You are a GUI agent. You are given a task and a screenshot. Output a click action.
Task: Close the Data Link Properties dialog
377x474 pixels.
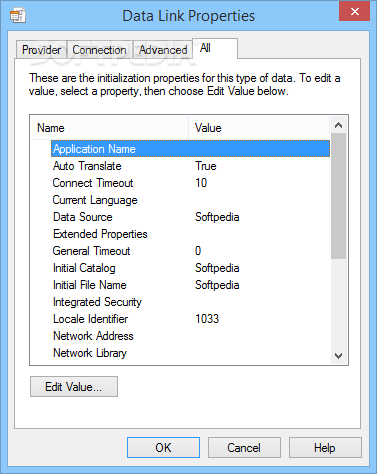coord(354,11)
